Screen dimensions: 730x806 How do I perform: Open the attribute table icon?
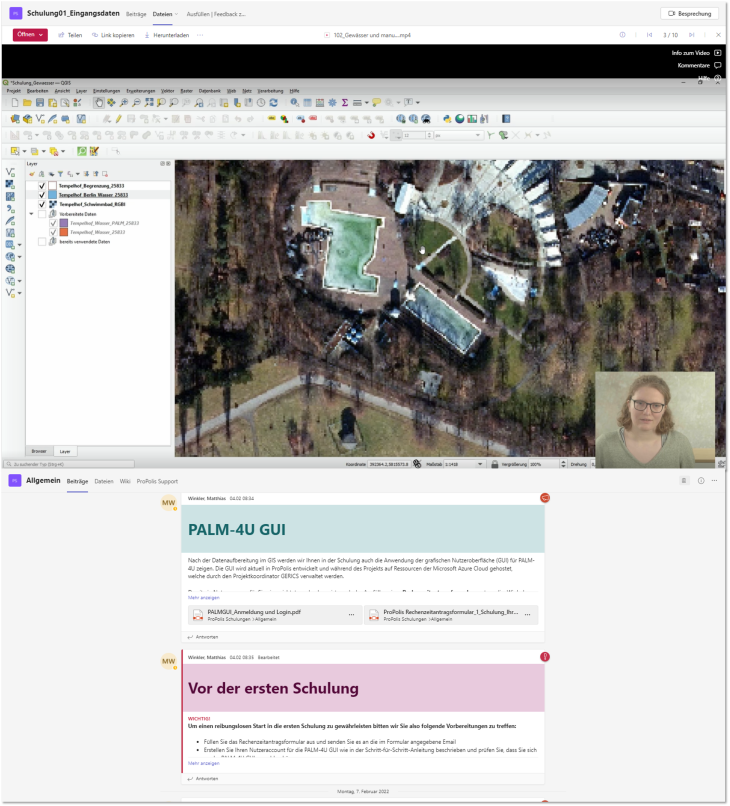click(307, 103)
